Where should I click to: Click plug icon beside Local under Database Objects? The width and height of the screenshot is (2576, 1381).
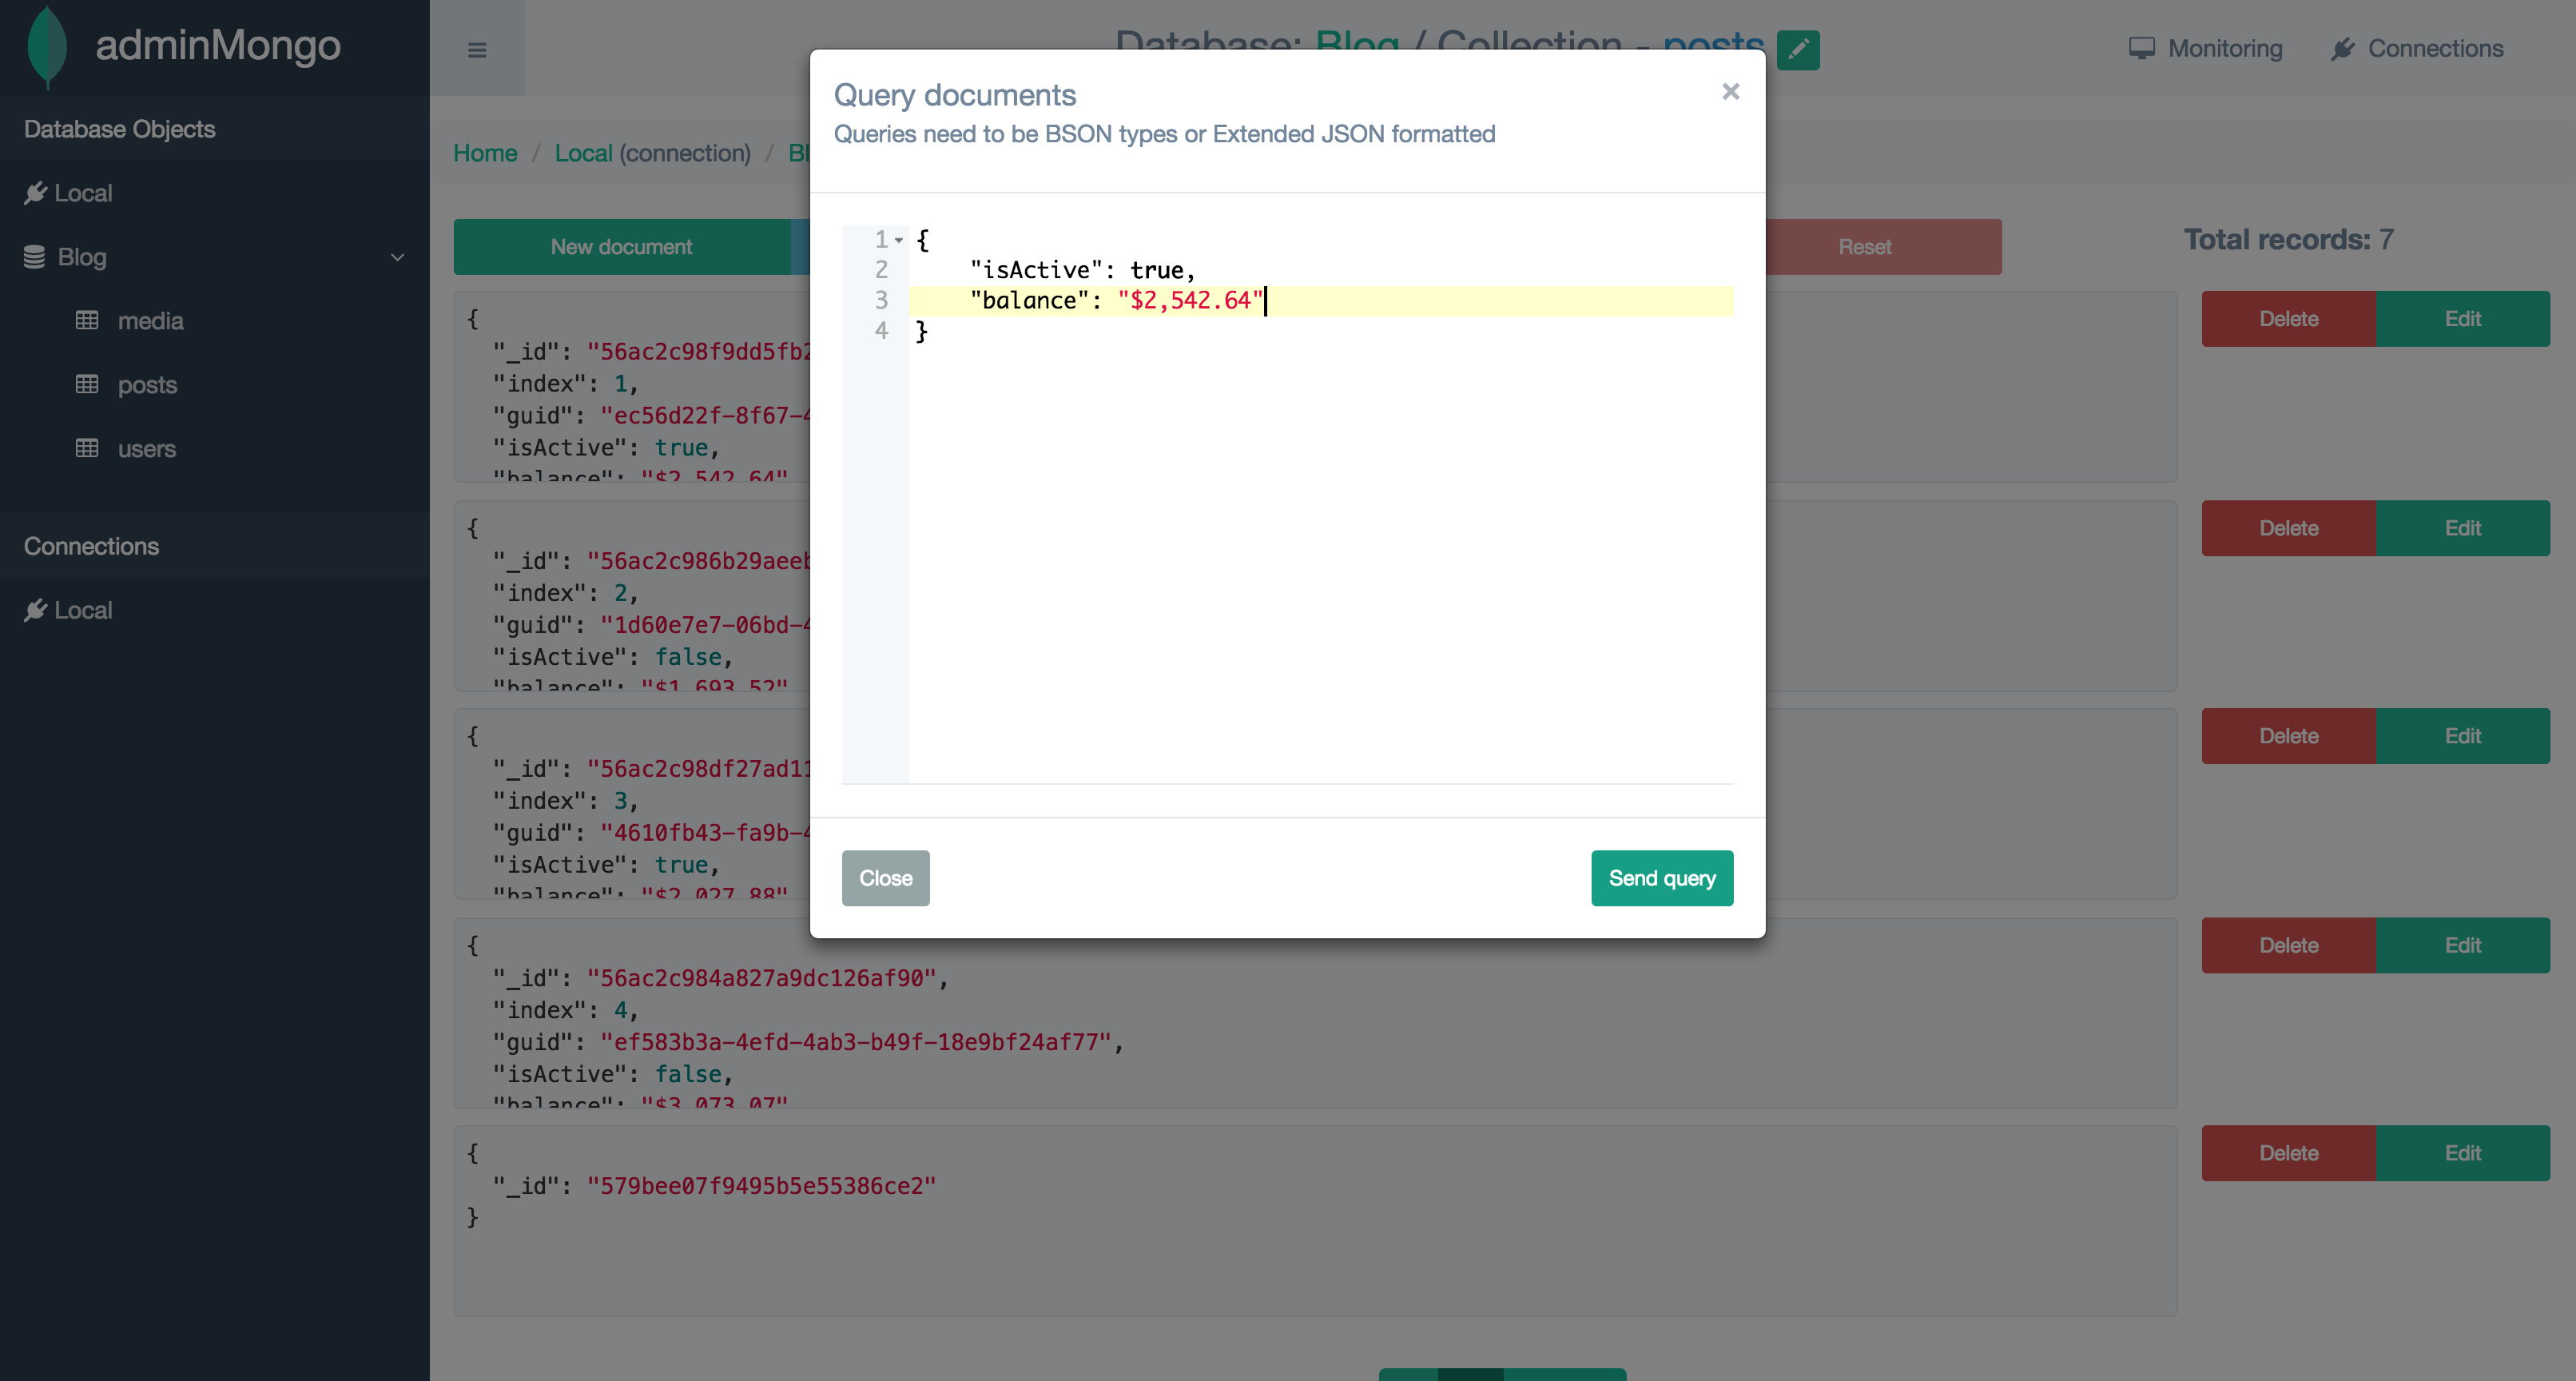(35, 192)
